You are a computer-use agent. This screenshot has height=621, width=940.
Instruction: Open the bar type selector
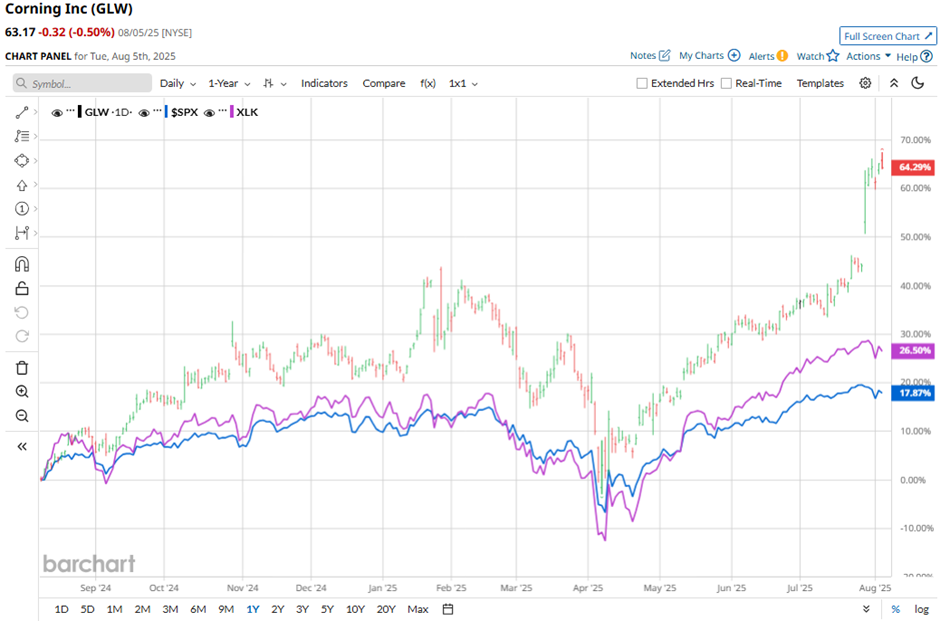[275, 83]
